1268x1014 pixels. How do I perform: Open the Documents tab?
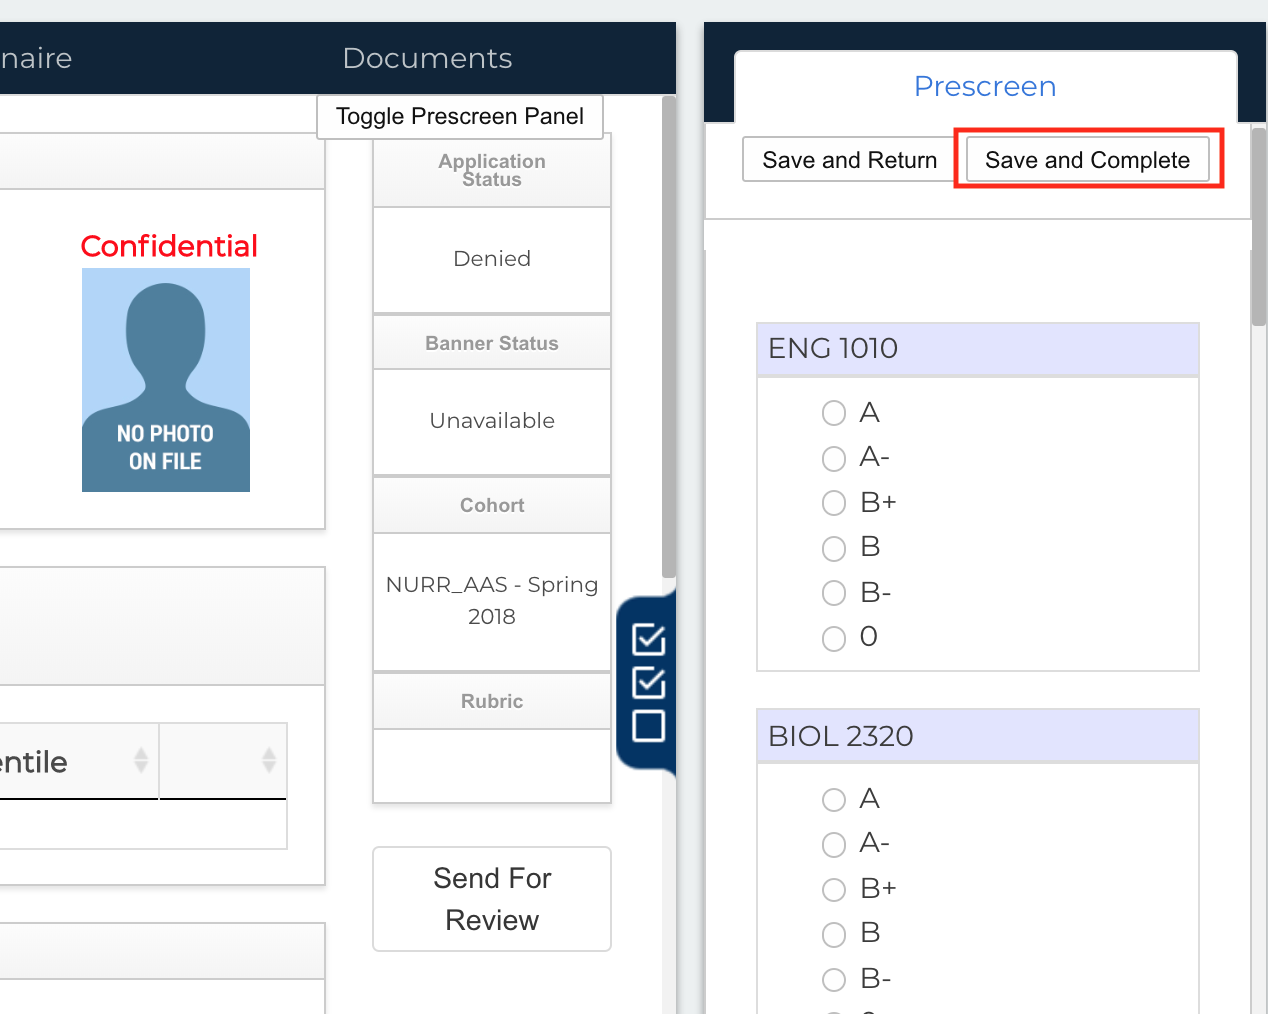427,59
